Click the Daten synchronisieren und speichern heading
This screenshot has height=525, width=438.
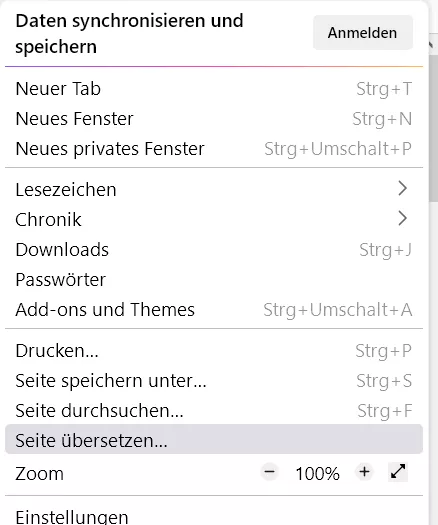pos(129,33)
